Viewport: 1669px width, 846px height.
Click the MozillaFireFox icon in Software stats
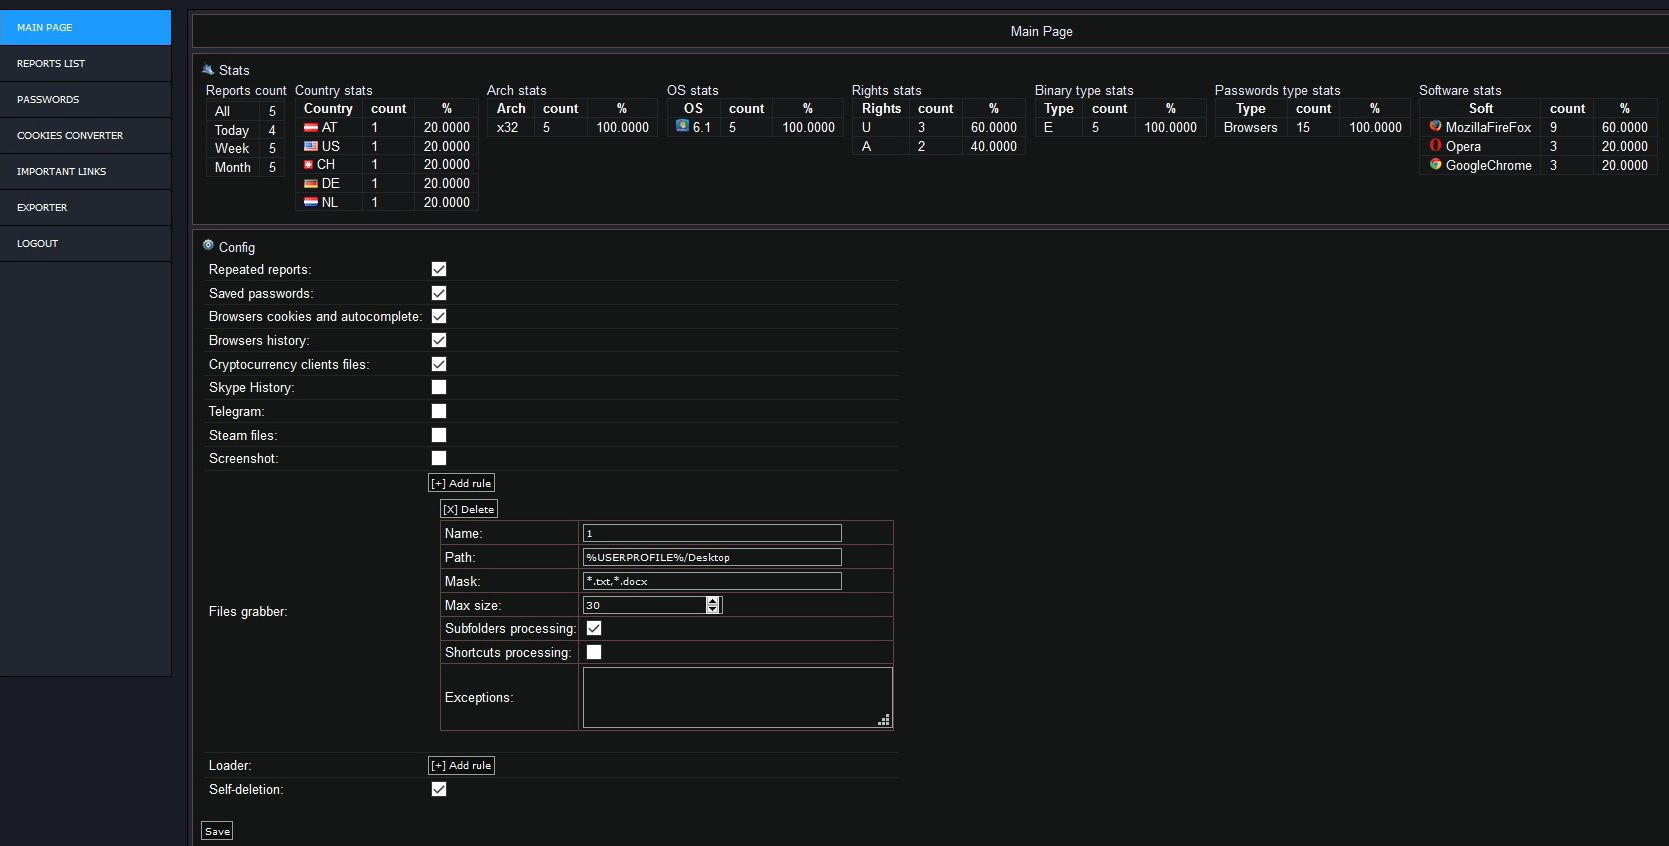(x=1435, y=127)
